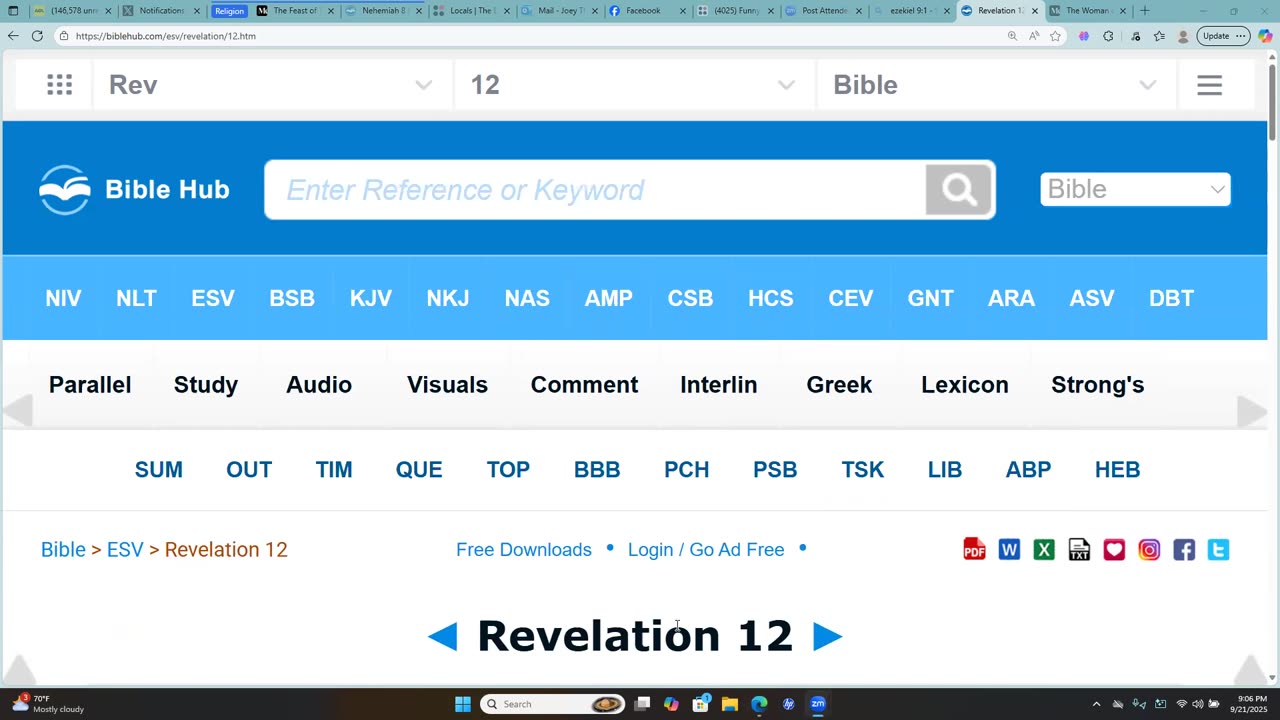This screenshot has width=1280, height=720.
Task: Open the Interlin view
Action: [718, 385]
